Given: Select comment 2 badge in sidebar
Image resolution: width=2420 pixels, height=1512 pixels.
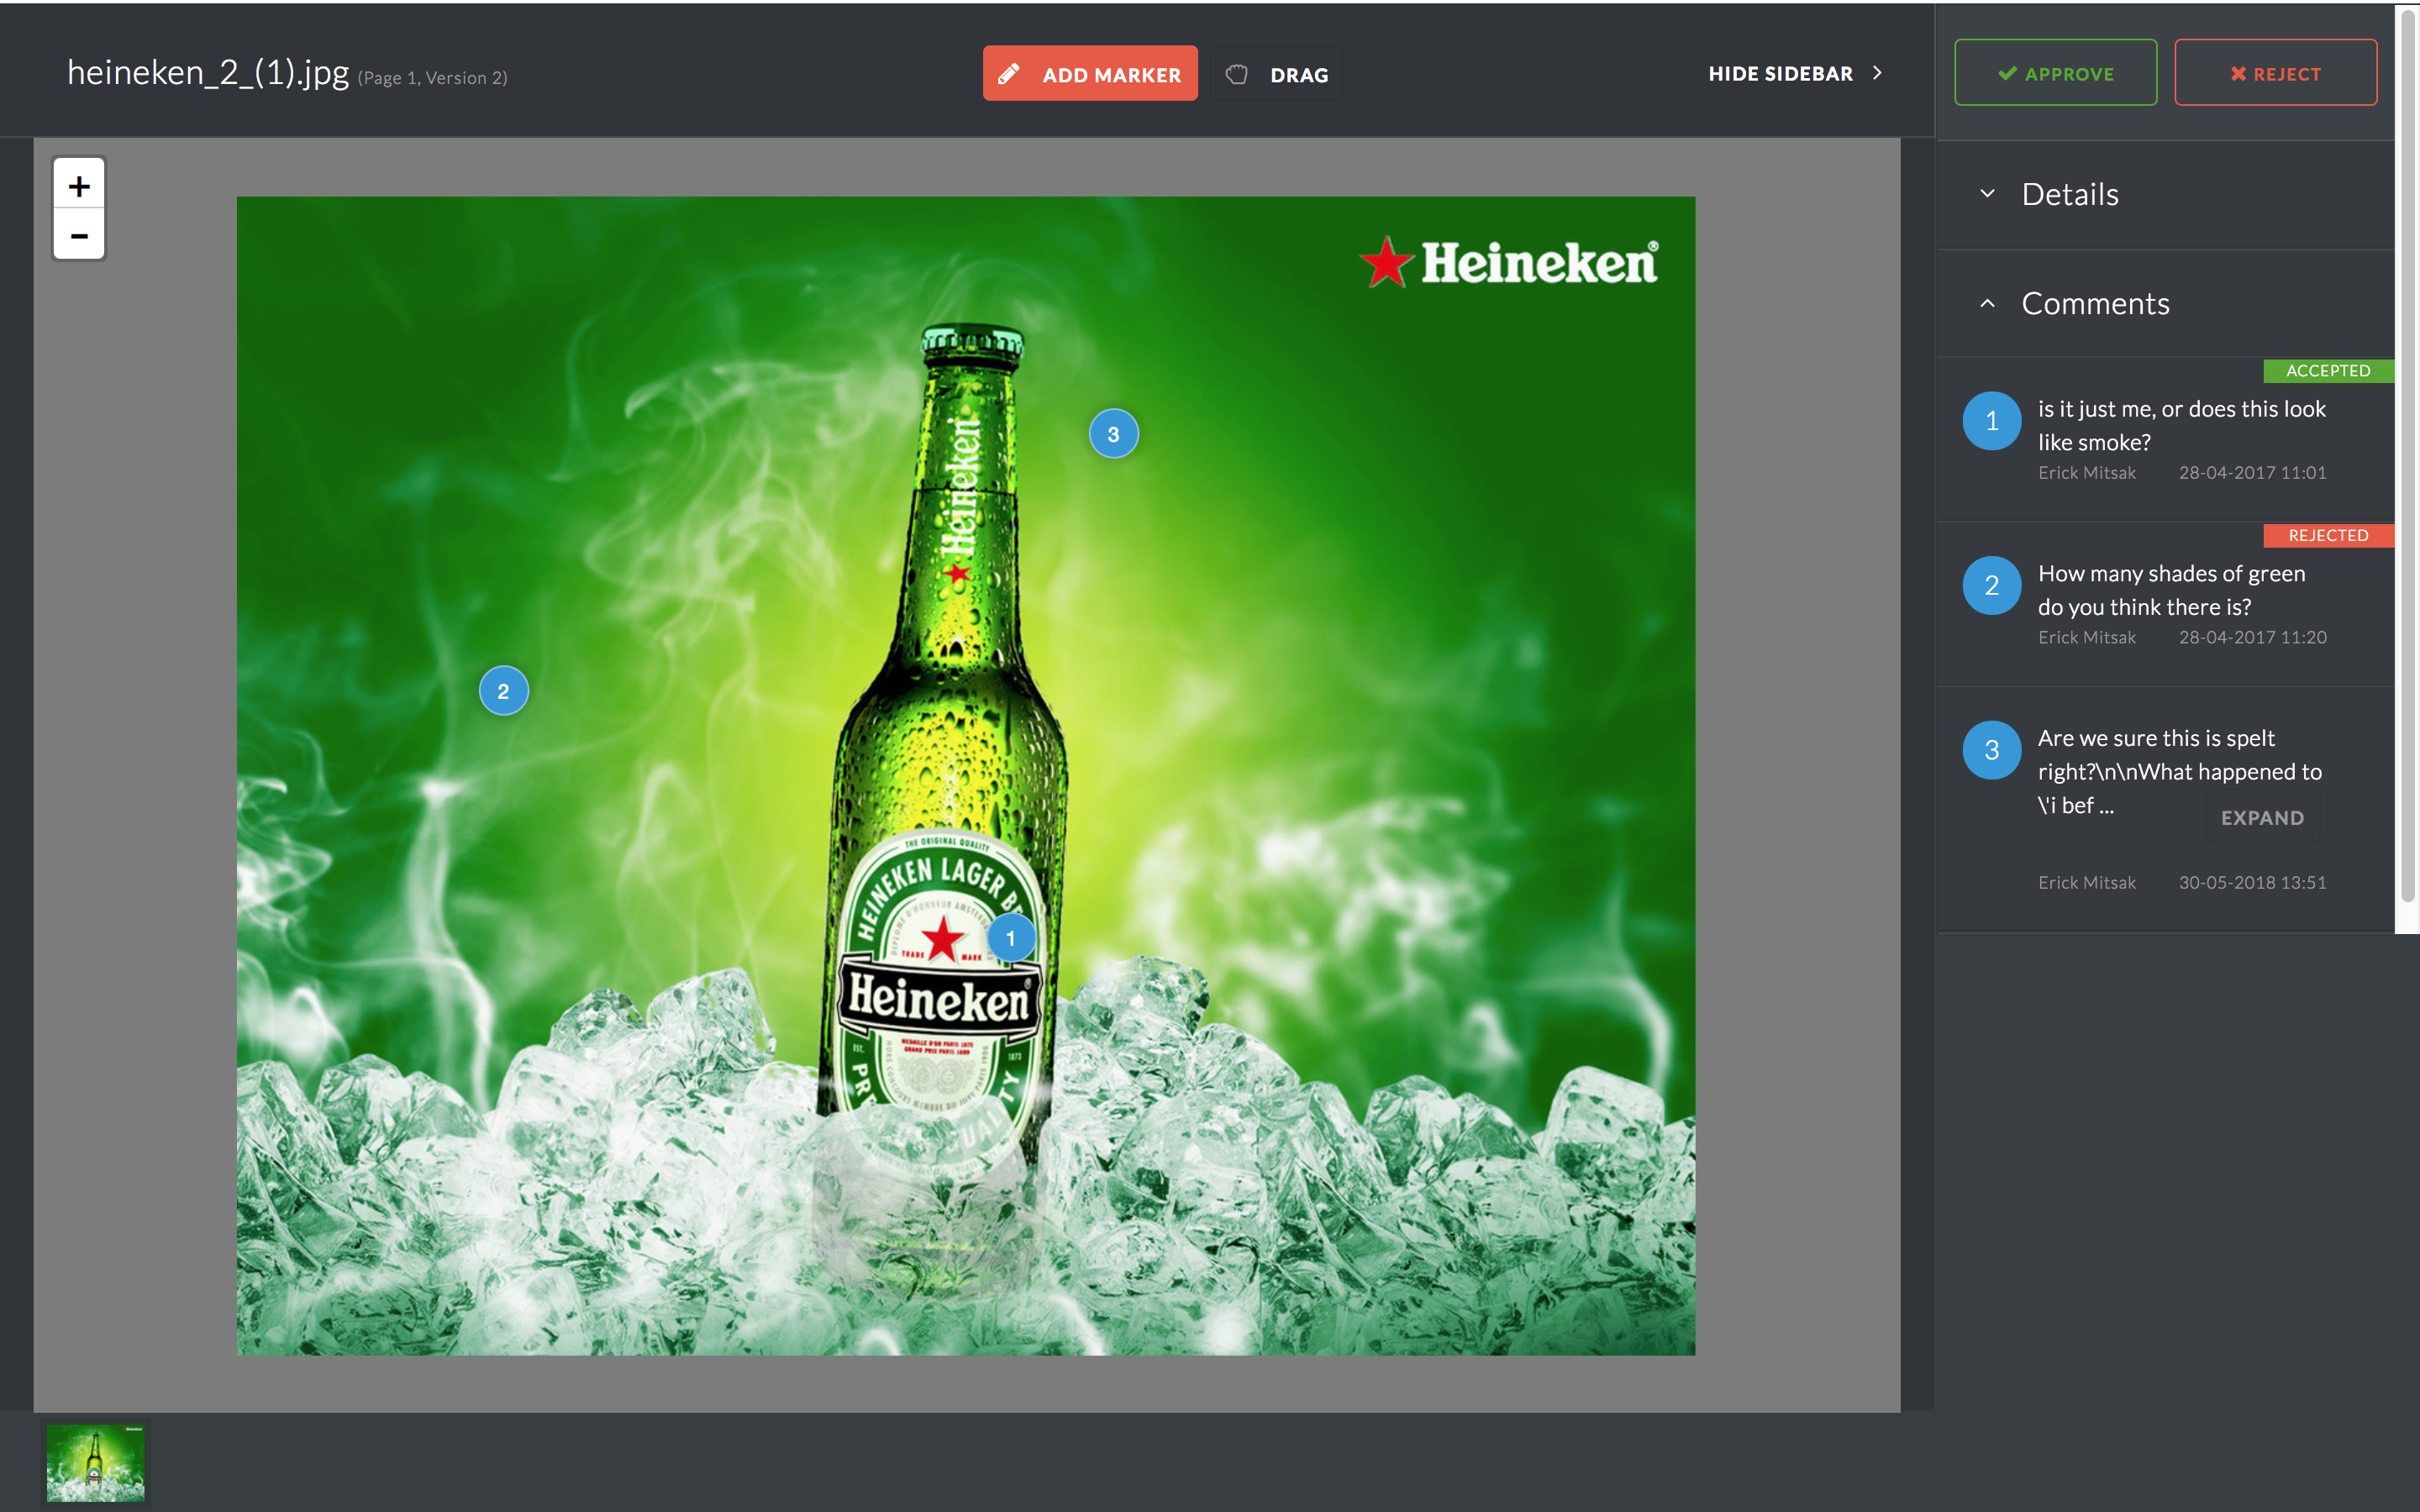Looking at the screenshot, I should (x=1991, y=585).
